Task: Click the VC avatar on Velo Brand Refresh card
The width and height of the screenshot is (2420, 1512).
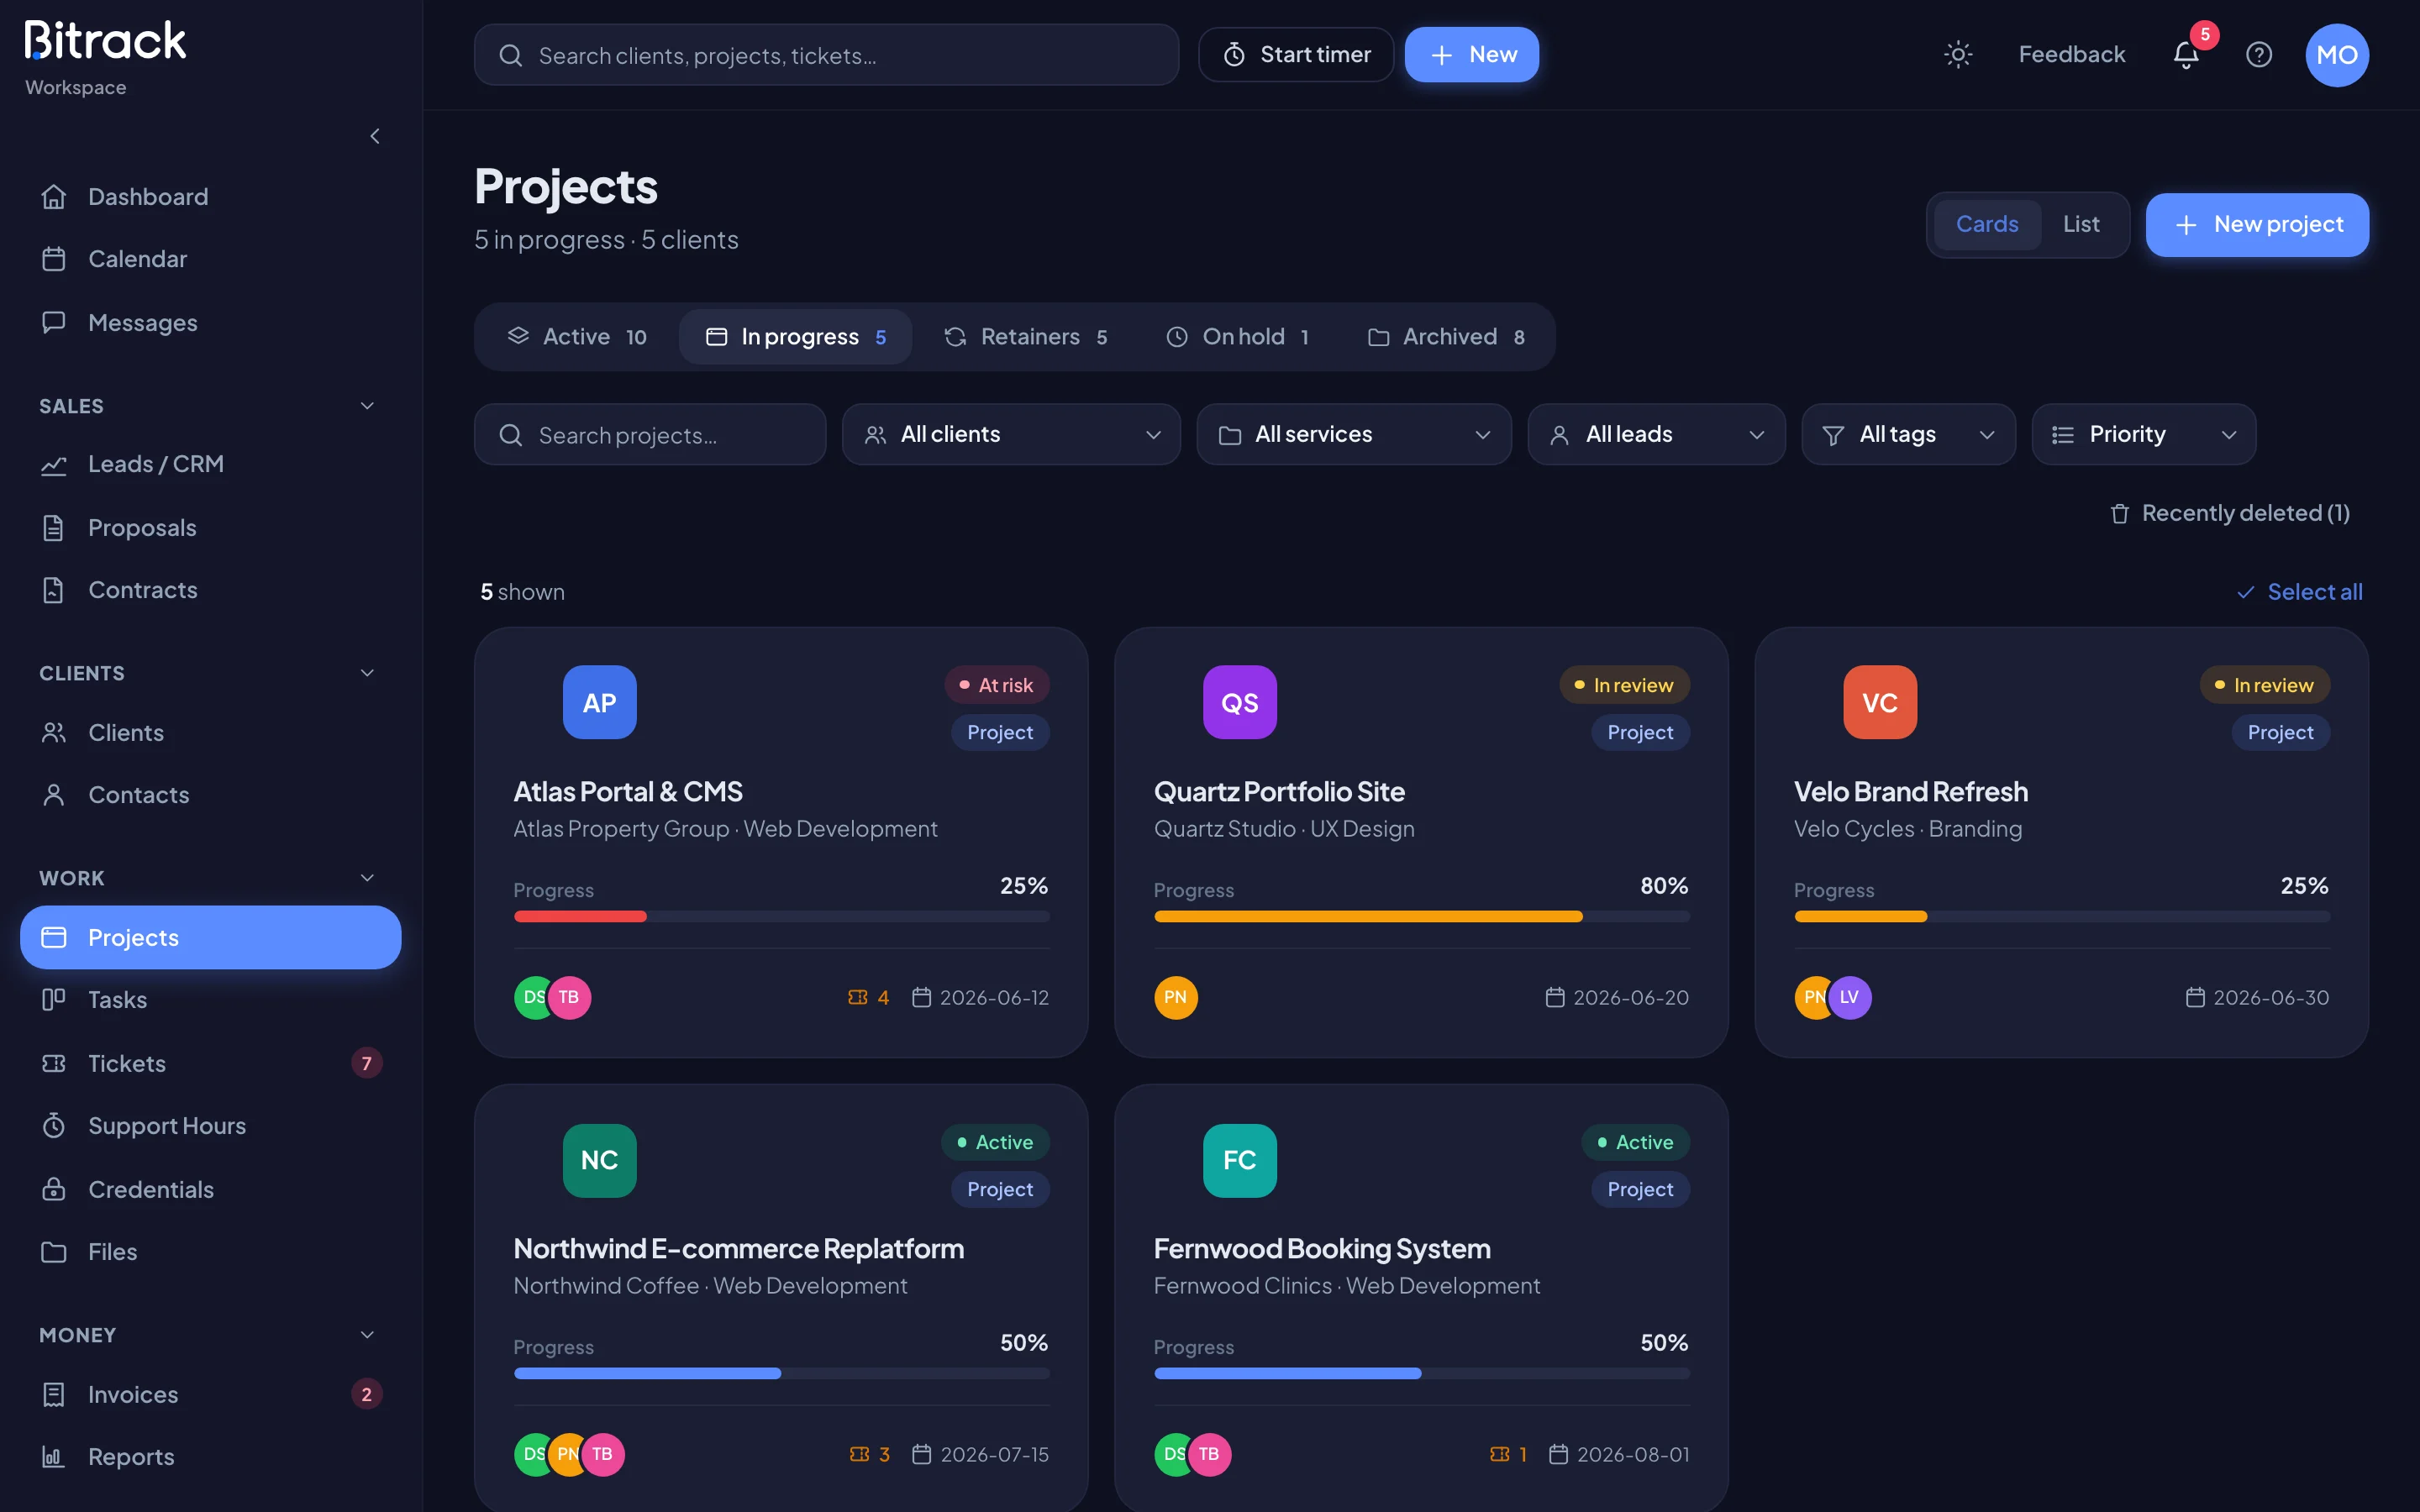Action: tap(1879, 702)
